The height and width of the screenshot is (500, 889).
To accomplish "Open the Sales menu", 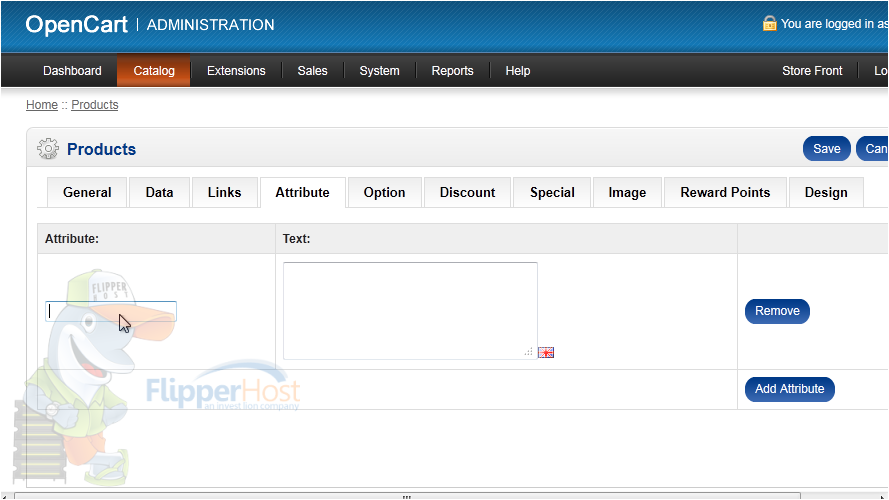I will 312,71.
